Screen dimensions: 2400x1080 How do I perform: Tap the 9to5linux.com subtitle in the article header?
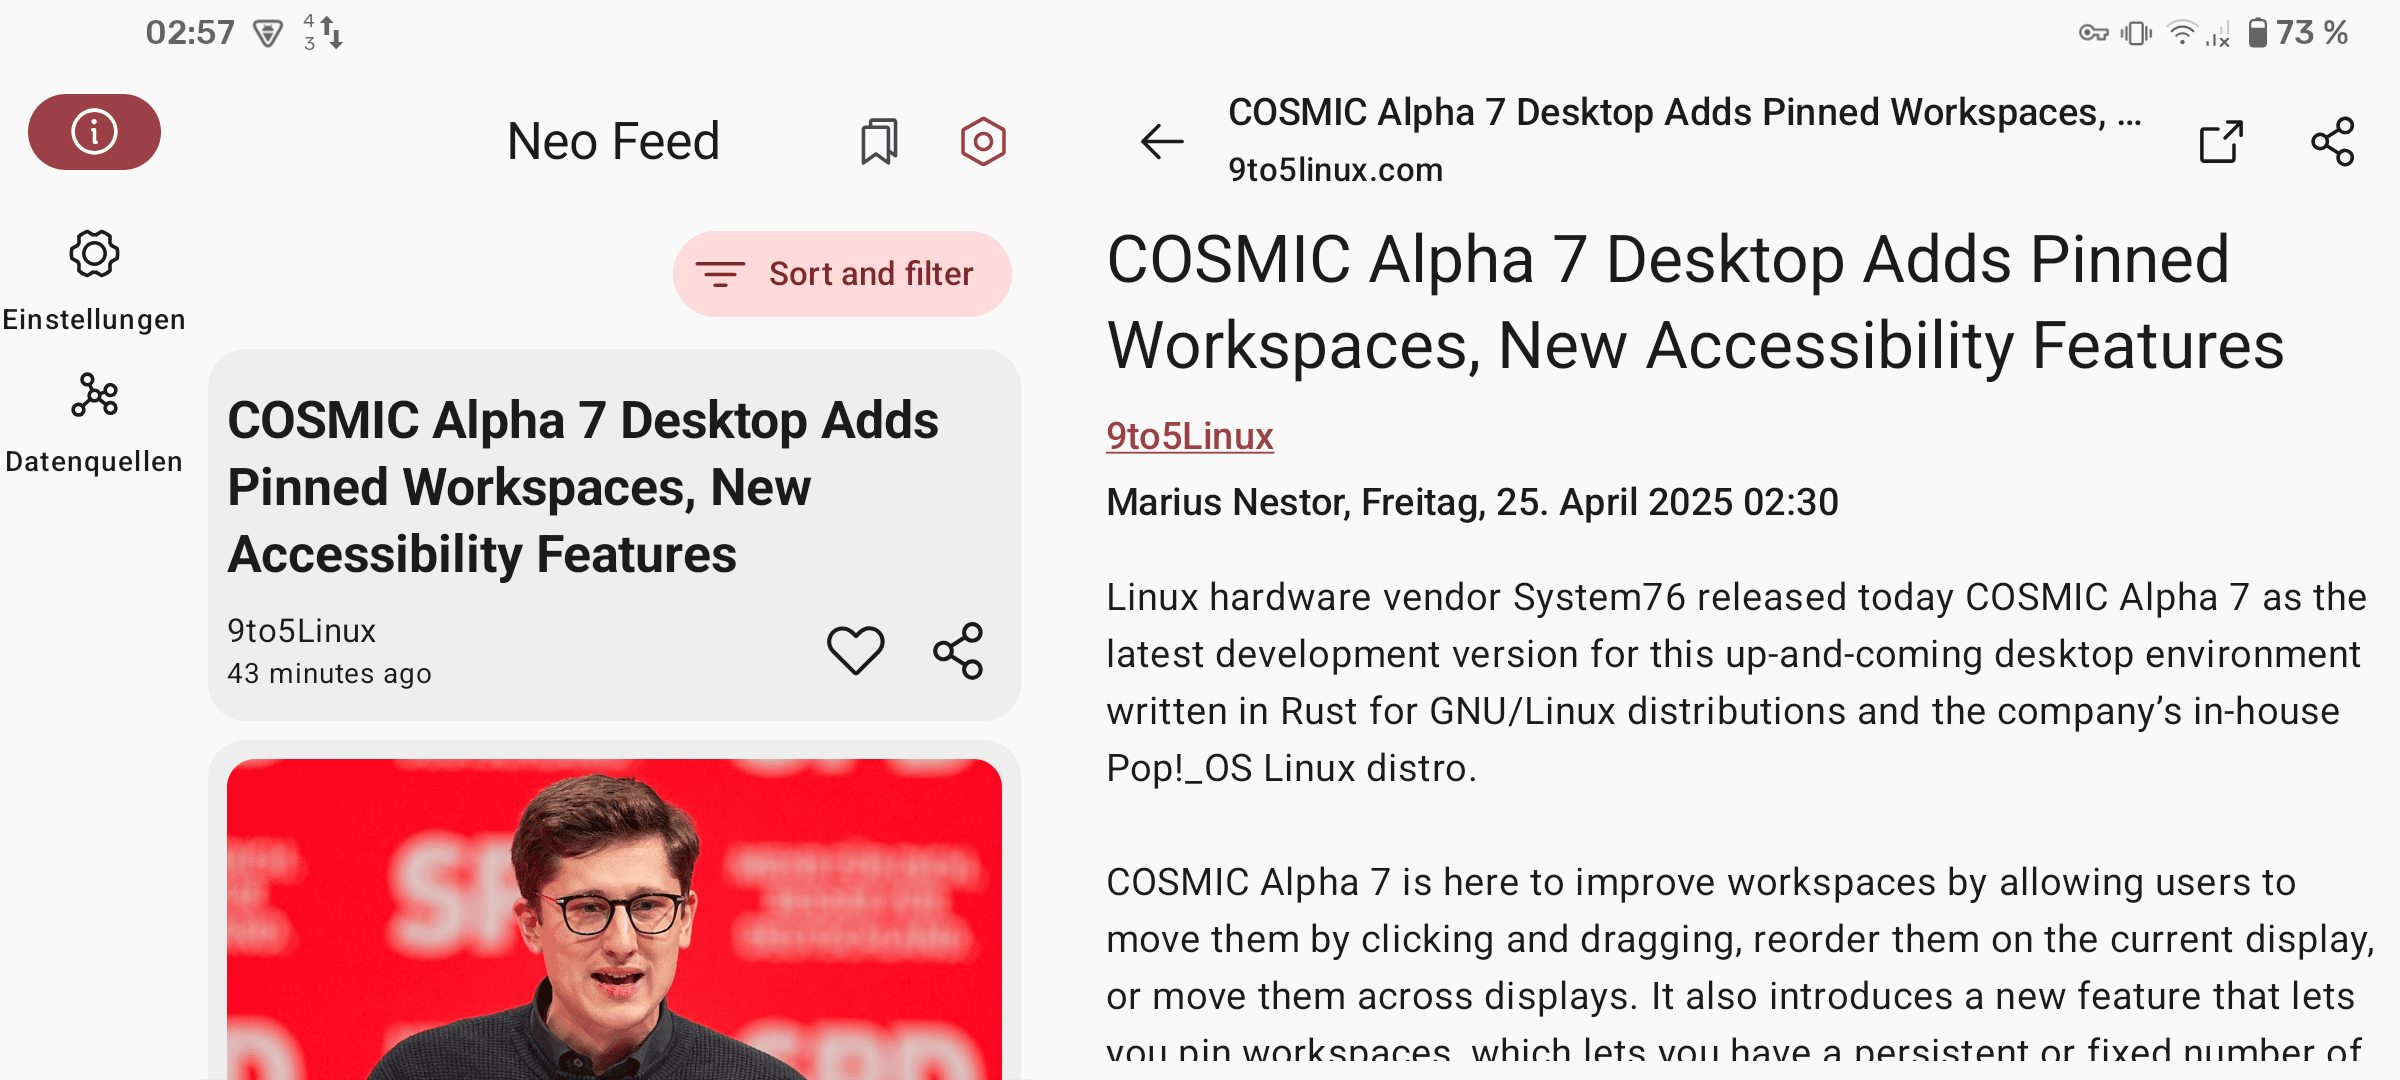point(1335,170)
